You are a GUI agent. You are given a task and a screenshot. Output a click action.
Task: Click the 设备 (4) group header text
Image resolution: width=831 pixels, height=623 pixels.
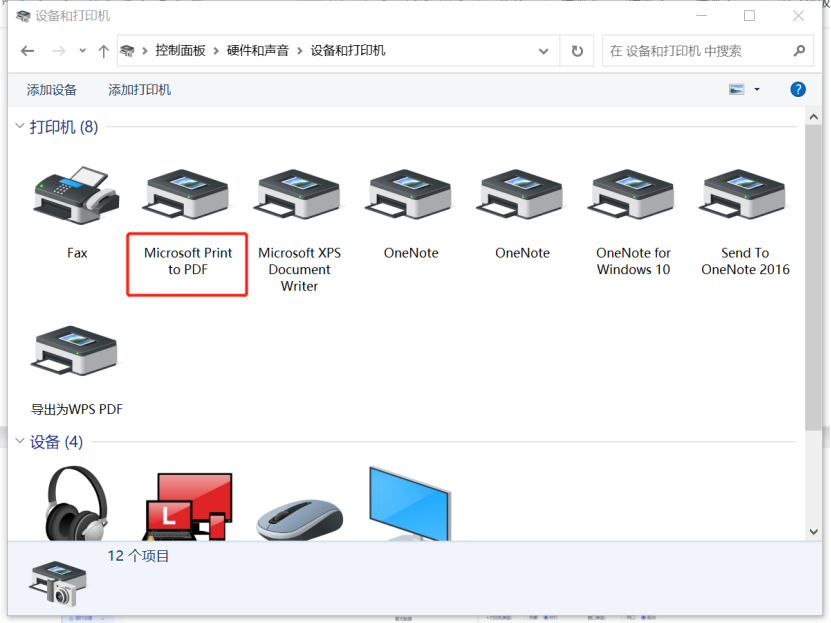pyautogui.click(x=56, y=442)
